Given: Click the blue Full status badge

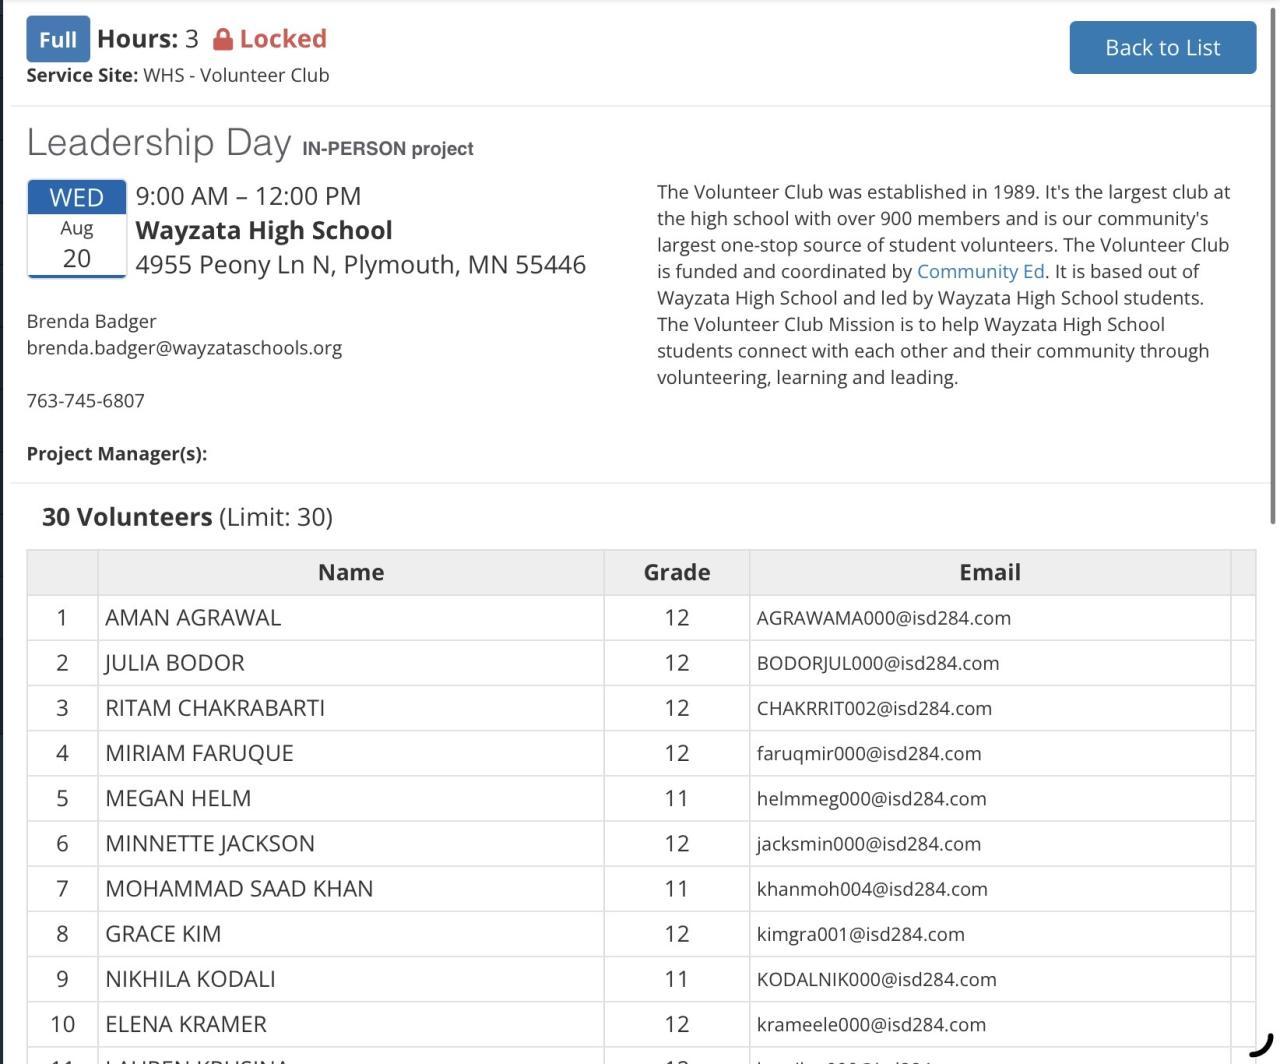Looking at the screenshot, I should click(58, 39).
